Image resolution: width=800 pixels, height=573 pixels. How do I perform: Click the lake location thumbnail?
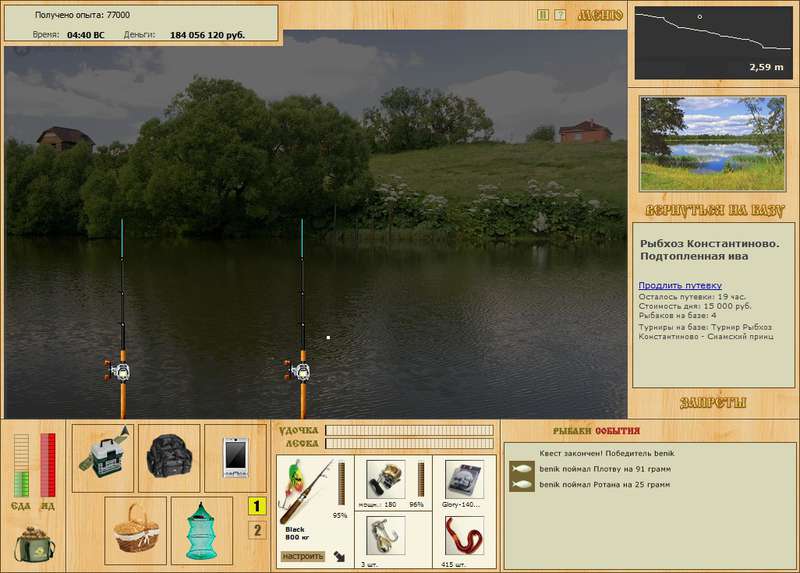713,144
